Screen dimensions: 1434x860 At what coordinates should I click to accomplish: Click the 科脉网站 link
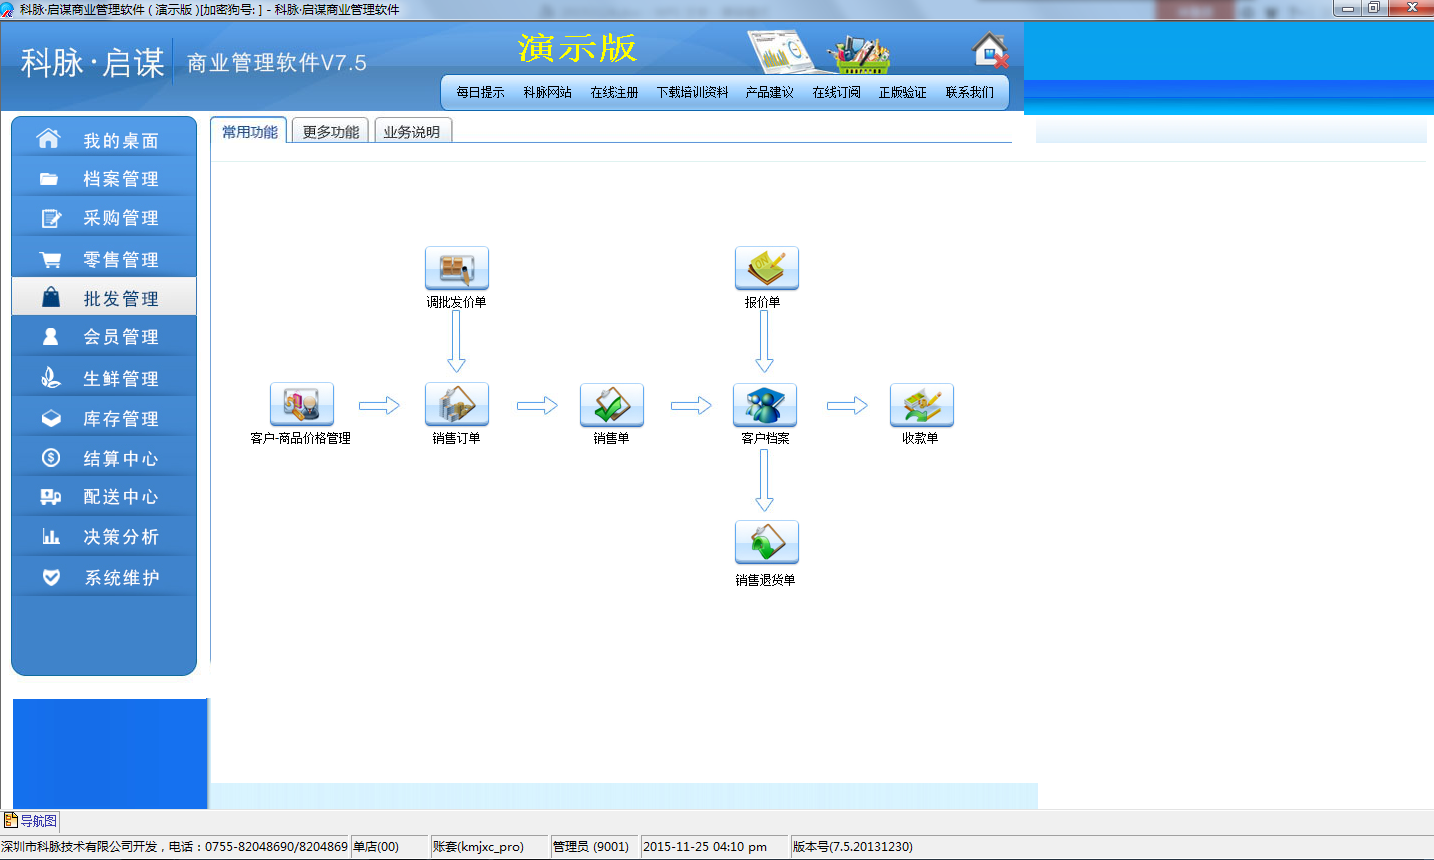tap(547, 92)
